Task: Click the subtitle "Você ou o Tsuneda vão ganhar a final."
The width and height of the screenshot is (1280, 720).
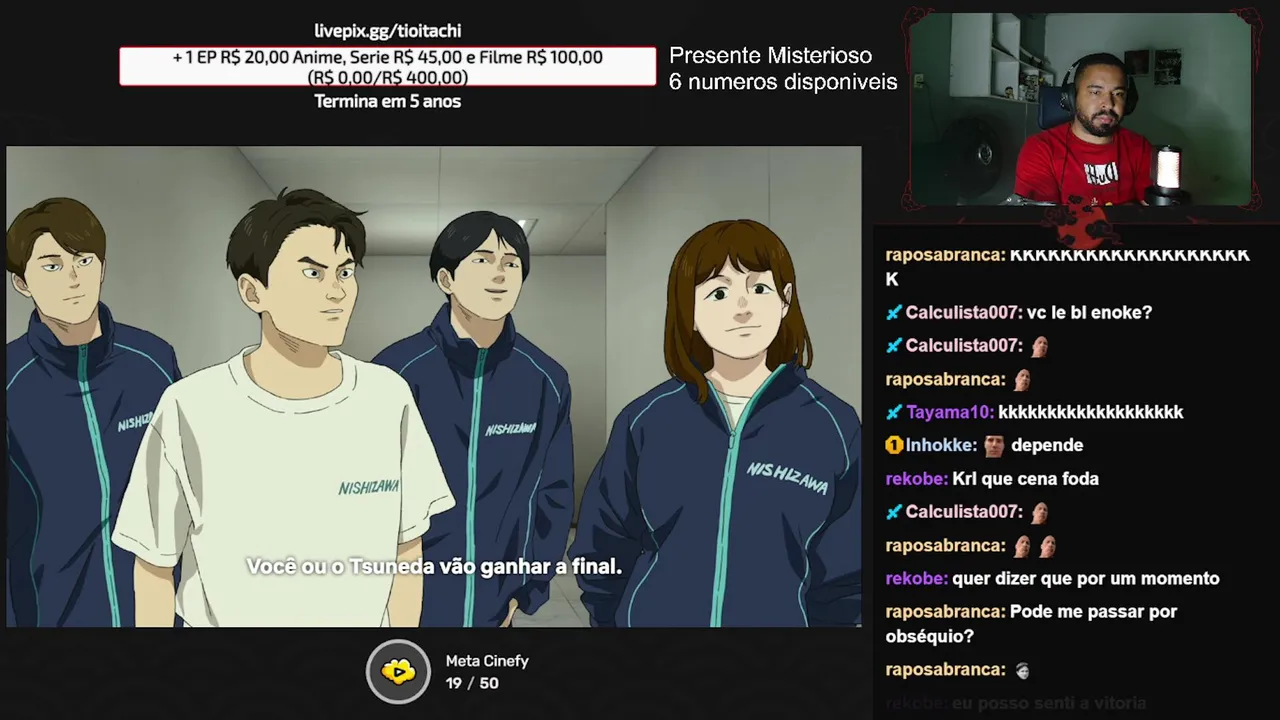Action: 434,567
